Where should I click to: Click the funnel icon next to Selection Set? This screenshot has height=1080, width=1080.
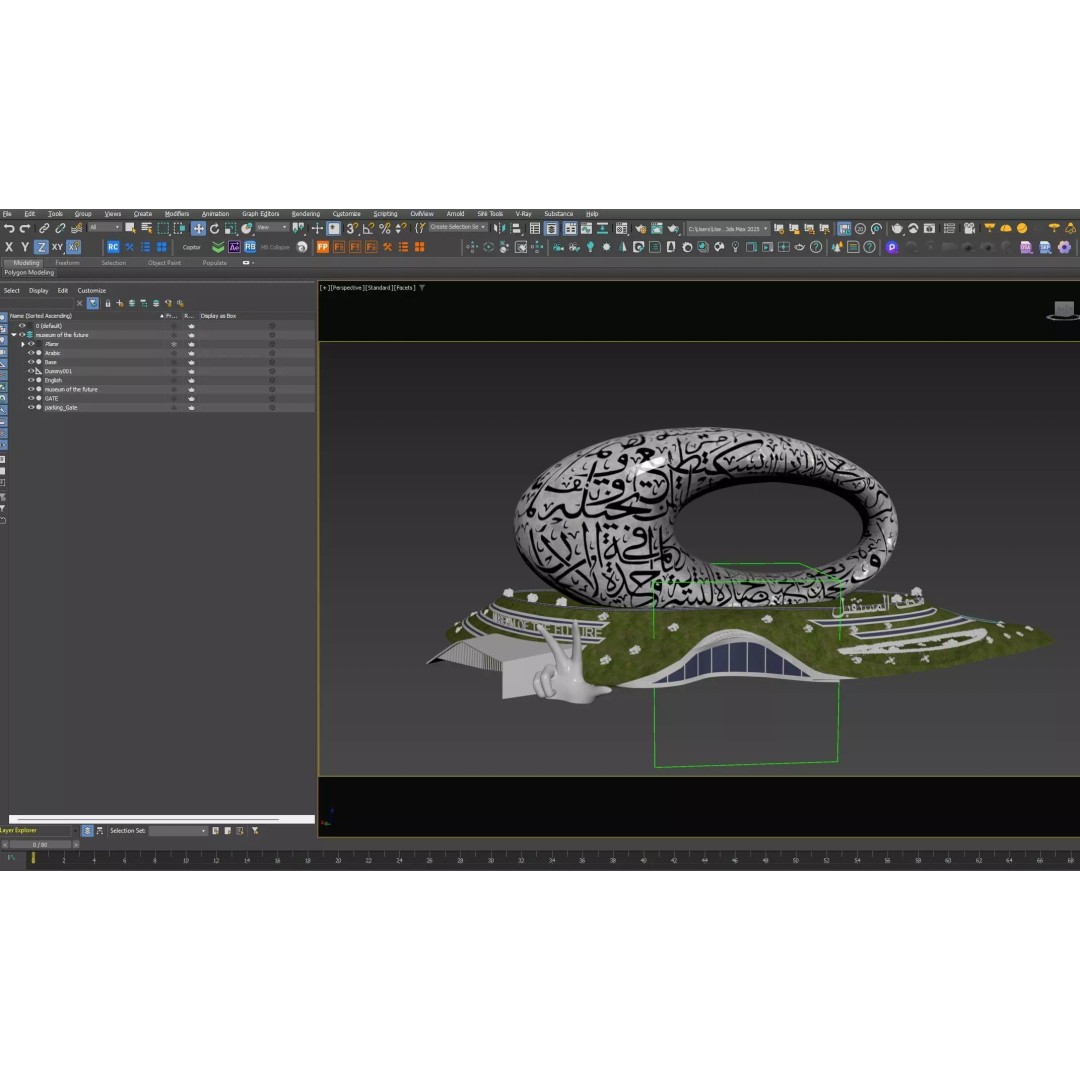[x=255, y=831]
